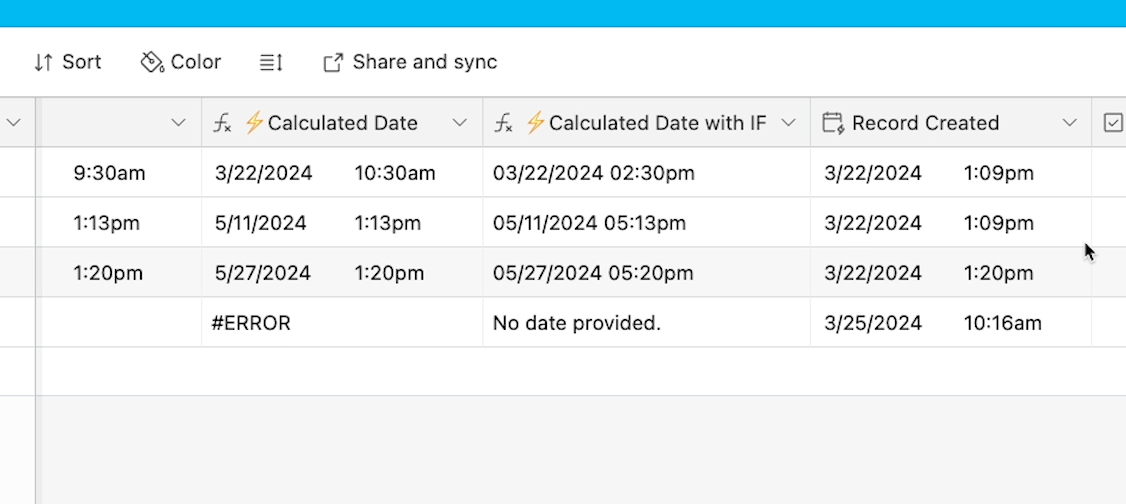Image resolution: width=1126 pixels, height=504 pixels.
Task: Click the formula icon of Calculated Date with IF
Action: [504, 123]
